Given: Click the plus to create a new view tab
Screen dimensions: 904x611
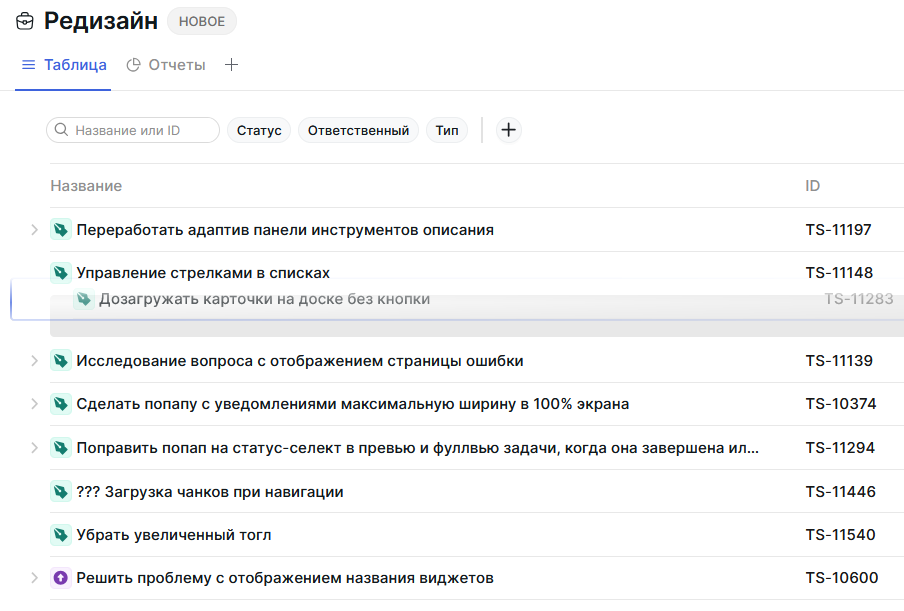Looking at the screenshot, I should click(231, 64).
